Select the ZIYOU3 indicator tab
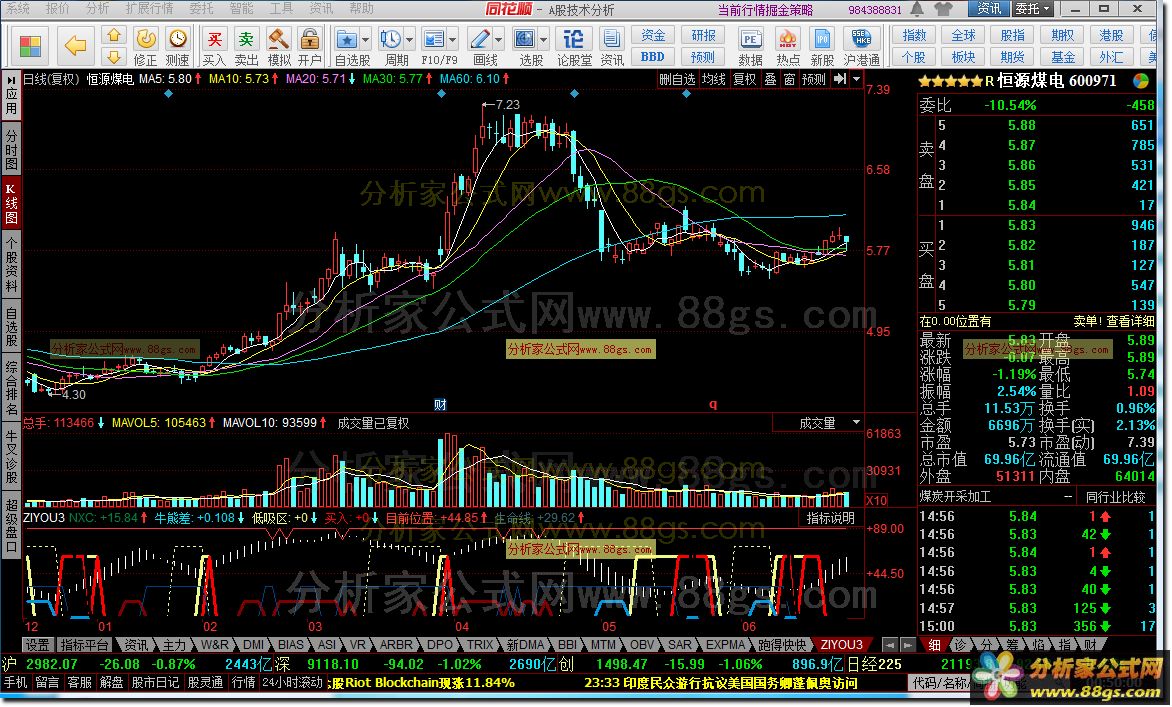Screen dimensions: 1172x707 [842, 644]
